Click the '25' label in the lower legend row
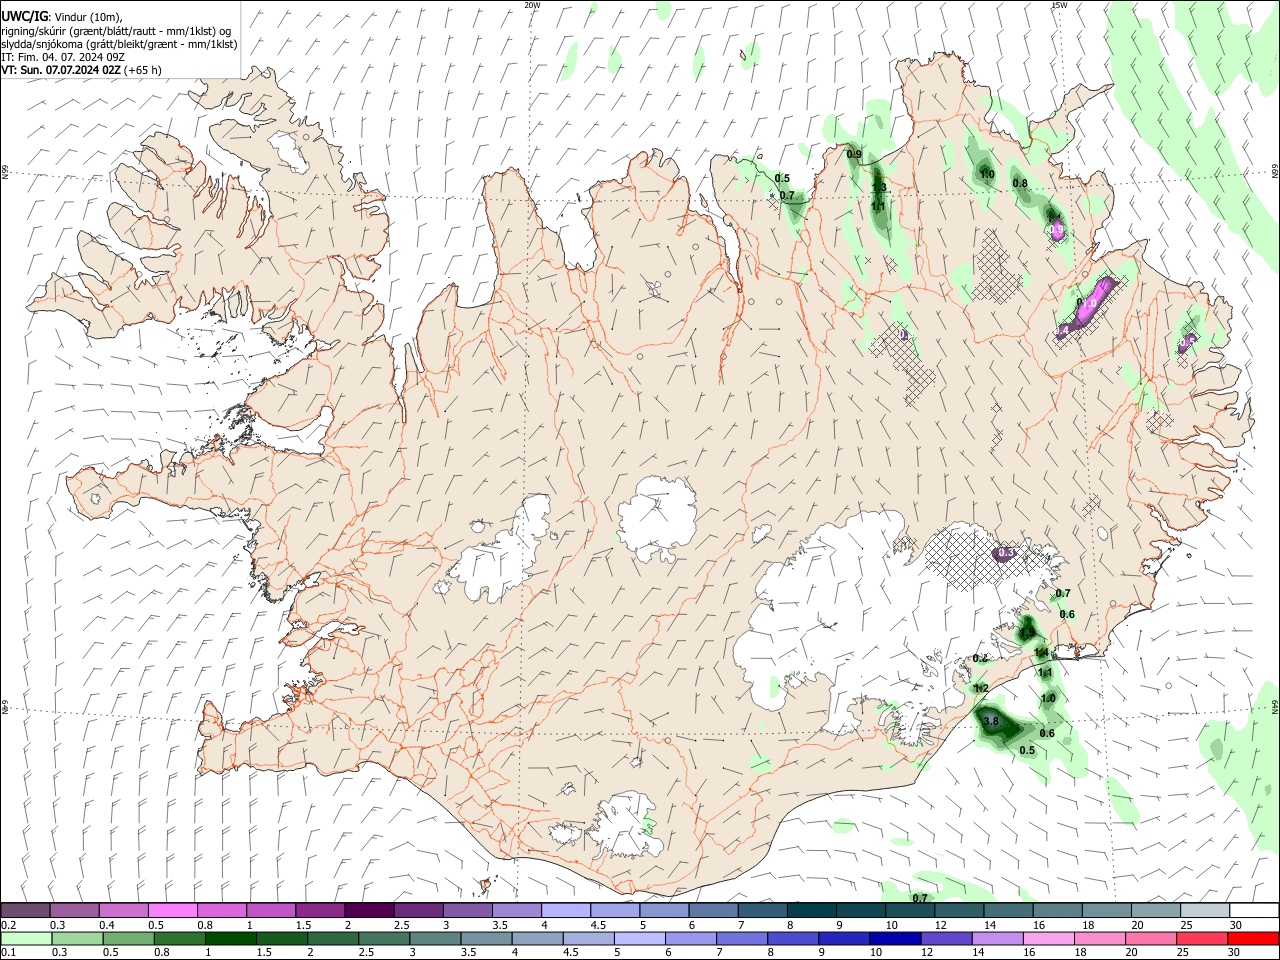The height and width of the screenshot is (960, 1280). [1183, 953]
